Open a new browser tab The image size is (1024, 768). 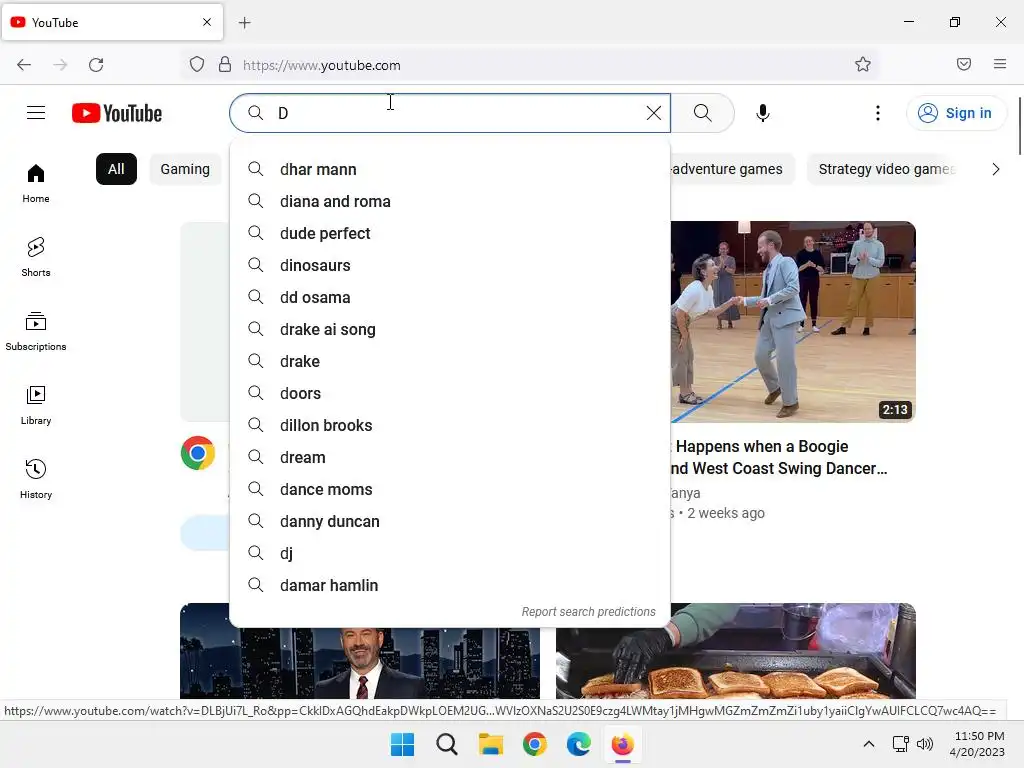coord(244,23)
